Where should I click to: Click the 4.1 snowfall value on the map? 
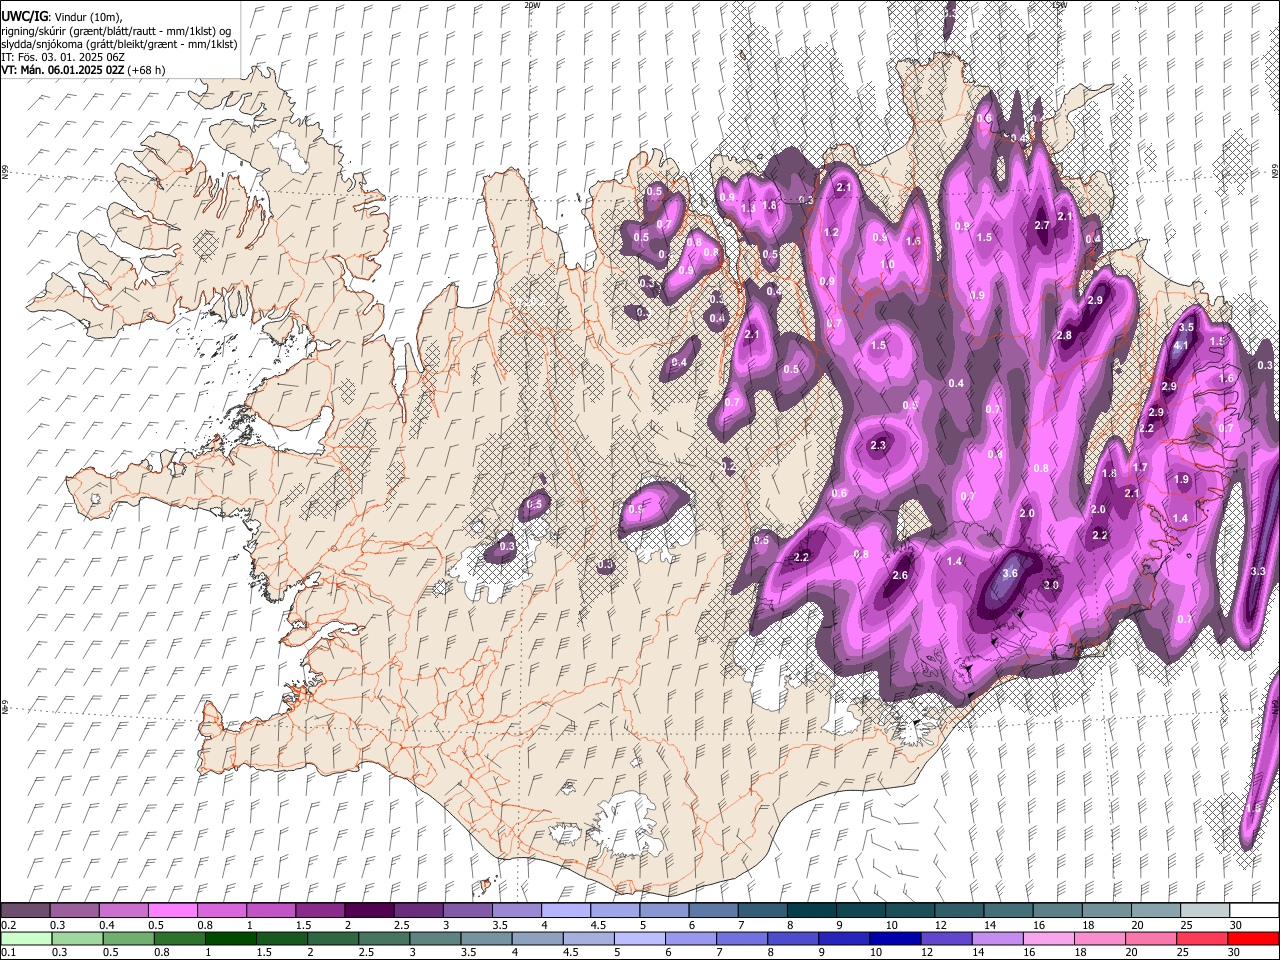1180,346
